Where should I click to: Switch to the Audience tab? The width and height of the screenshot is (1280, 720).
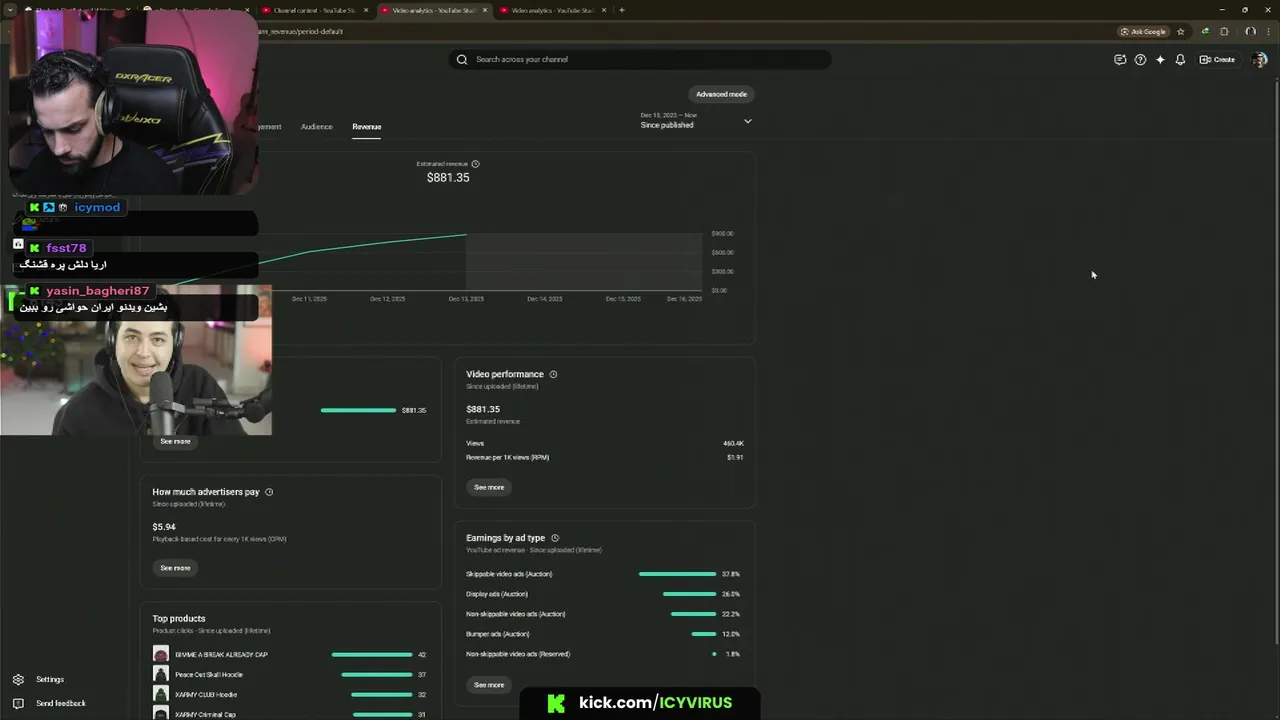[316, 127]
